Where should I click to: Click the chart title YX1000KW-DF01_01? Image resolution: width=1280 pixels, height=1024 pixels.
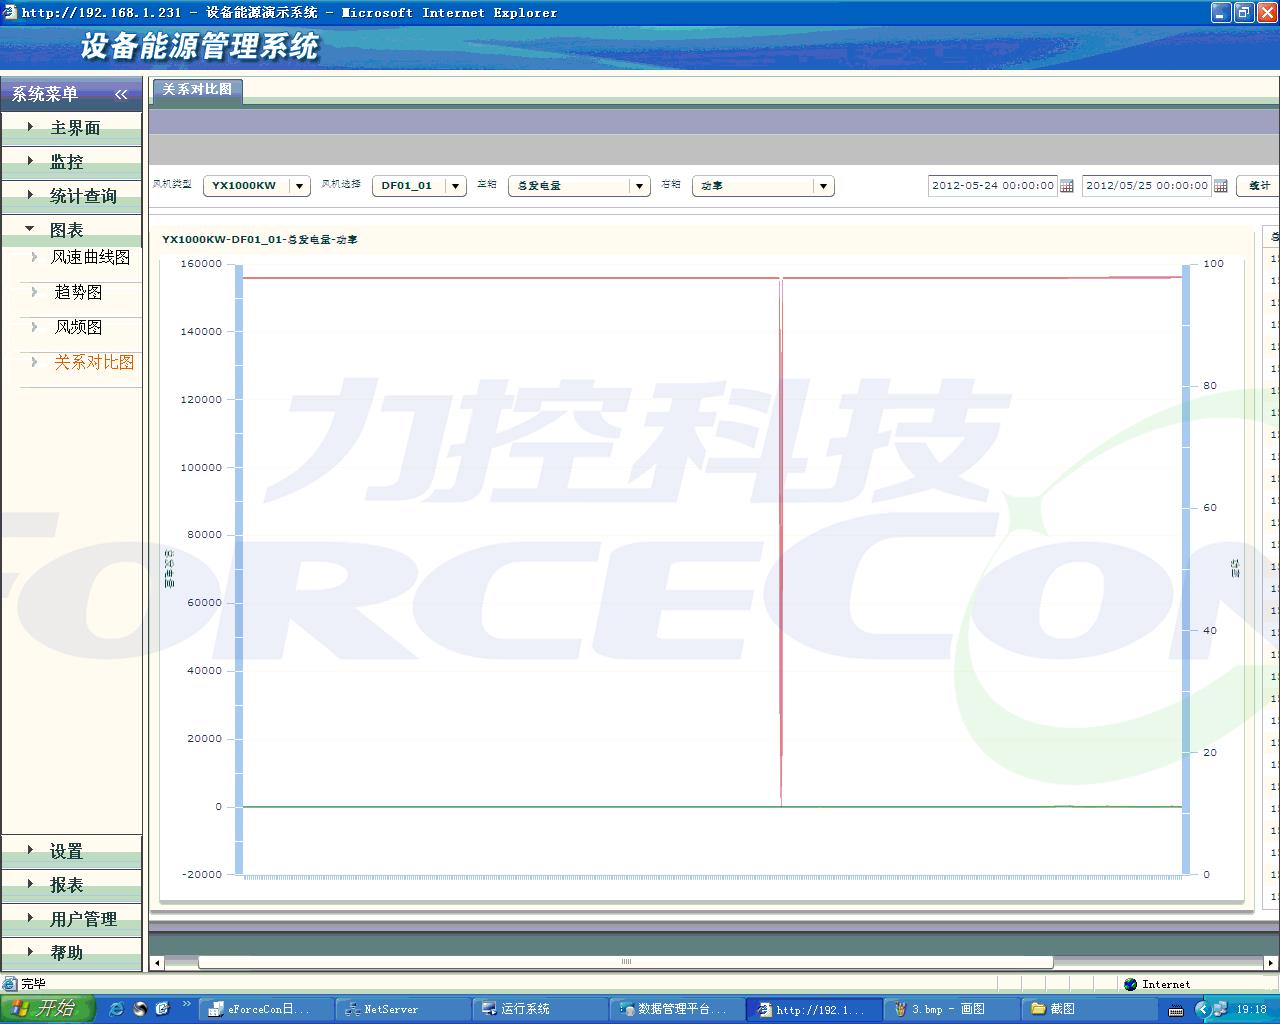click(x=259, y=240)
